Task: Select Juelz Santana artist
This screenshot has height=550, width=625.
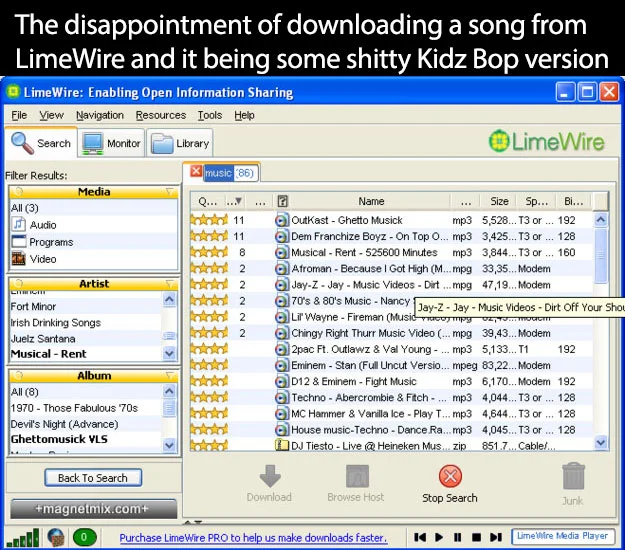Action: click(x=86, y=338)
